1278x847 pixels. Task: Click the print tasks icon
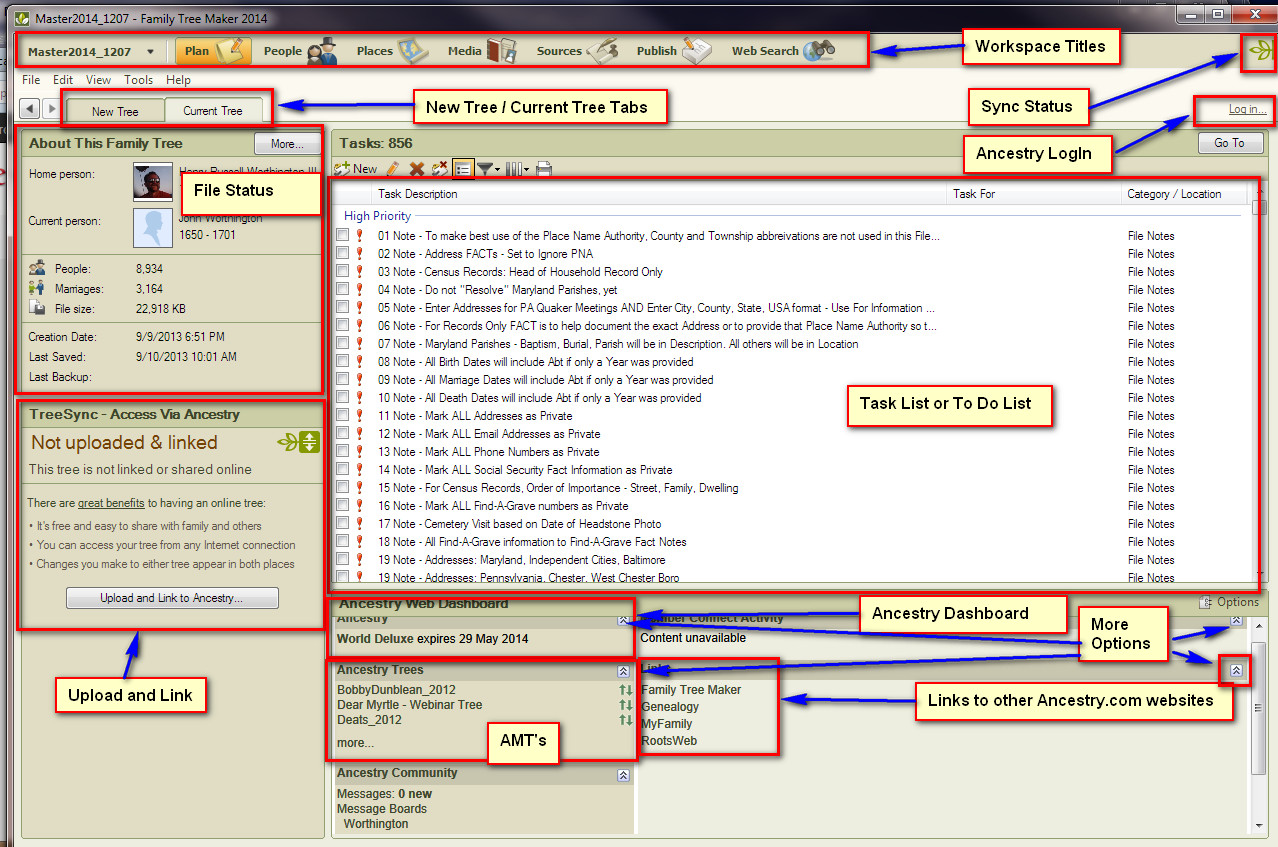[543, 169]
